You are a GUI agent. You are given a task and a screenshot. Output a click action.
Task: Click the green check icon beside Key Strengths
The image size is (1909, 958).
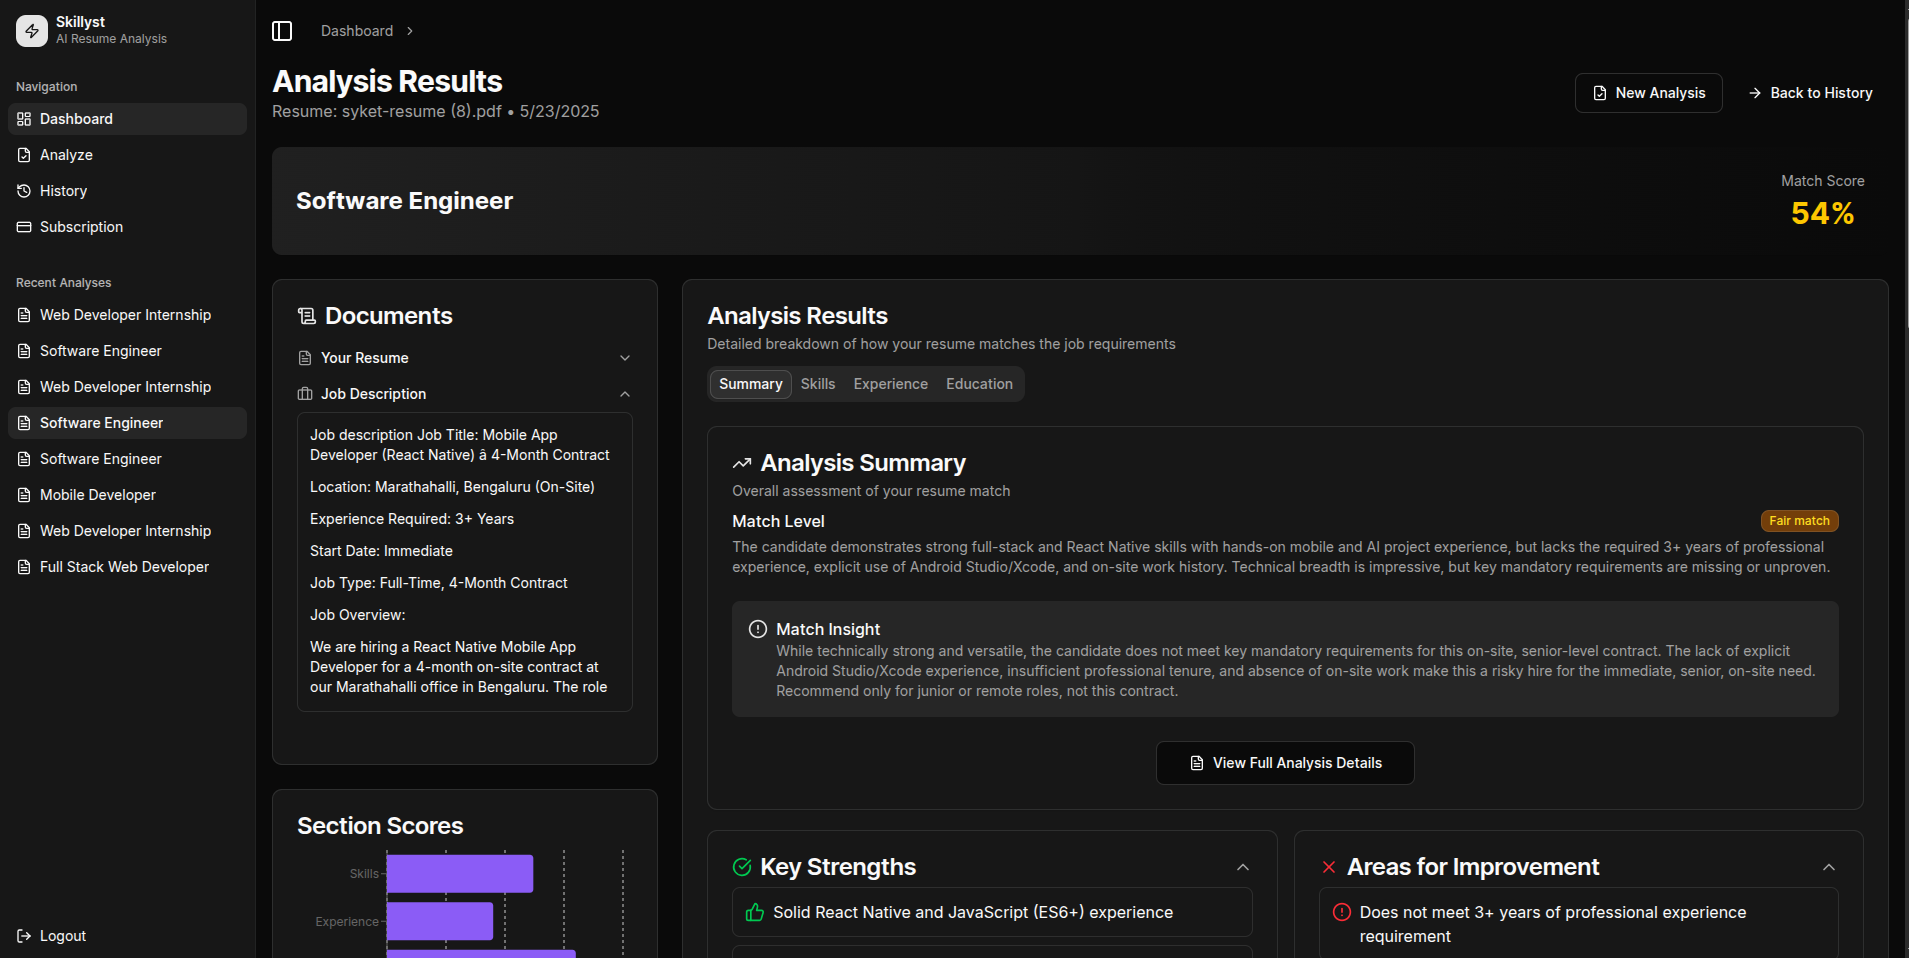point(742,867)
